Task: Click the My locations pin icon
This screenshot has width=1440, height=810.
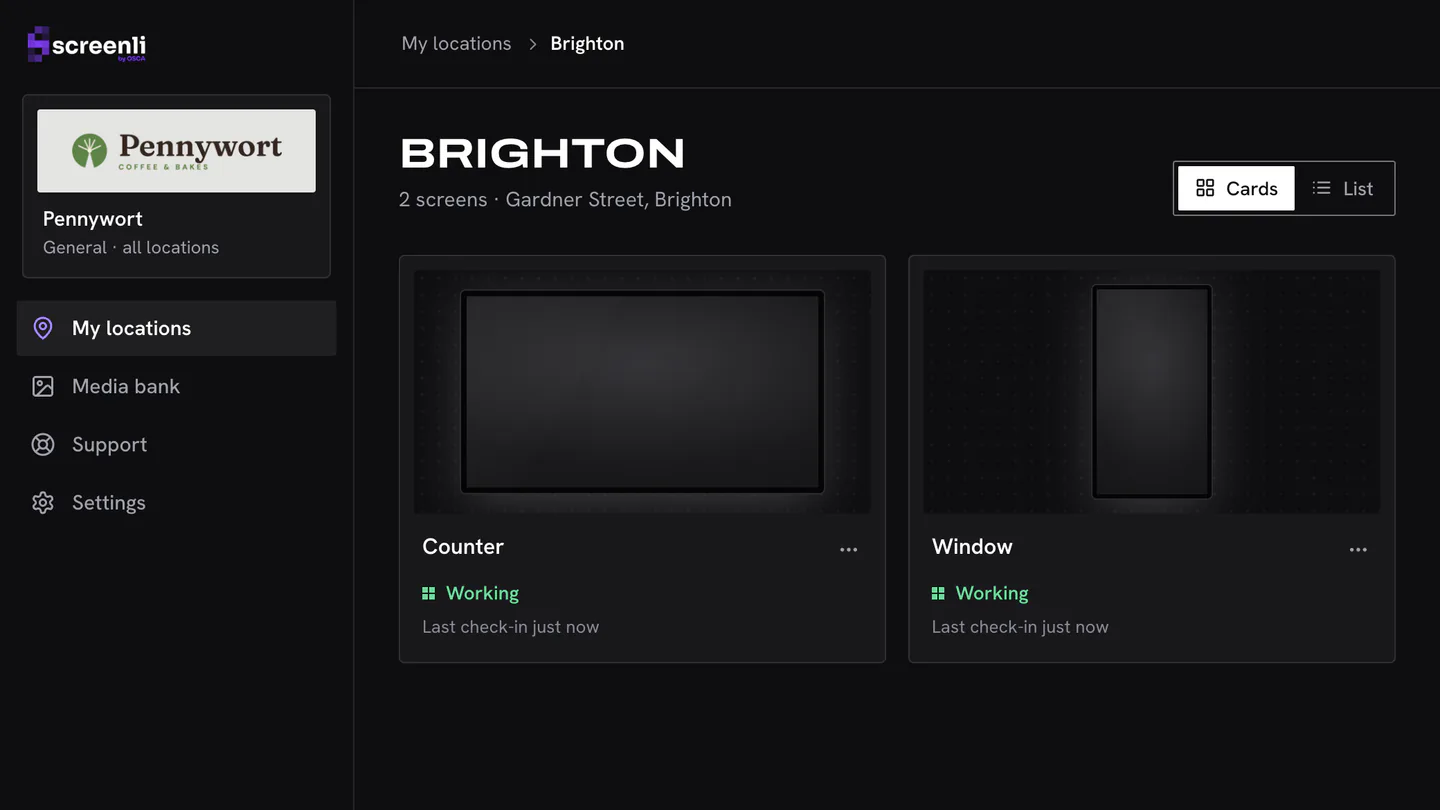Action: coord(43,328)
